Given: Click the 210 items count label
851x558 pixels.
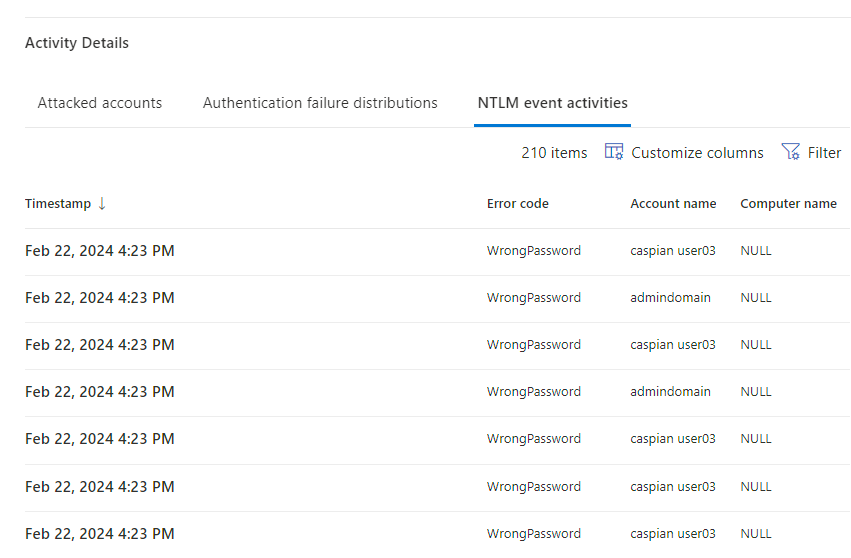Looking at the screenshot, I should coord(554,153).
